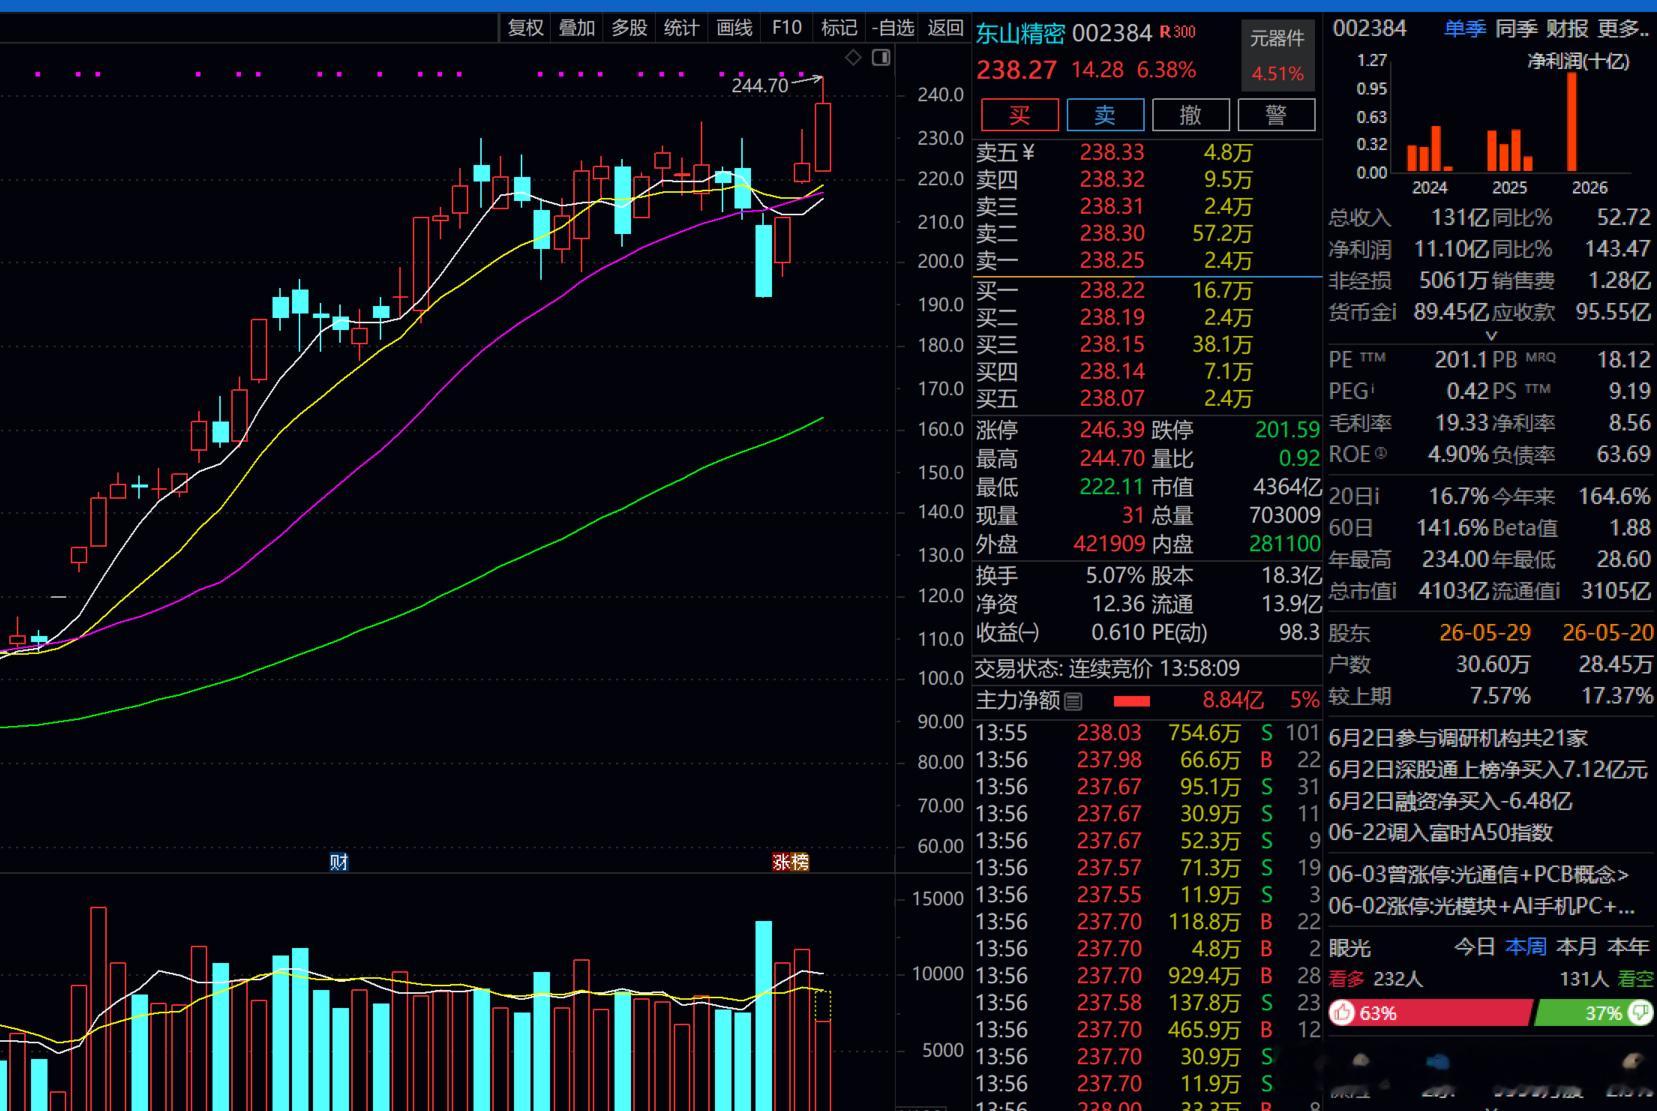Open news 6月2日深股通上榜净买入7.12亿元
Viewport: 1657px width, 1111px height.
tap(1487, 770)
